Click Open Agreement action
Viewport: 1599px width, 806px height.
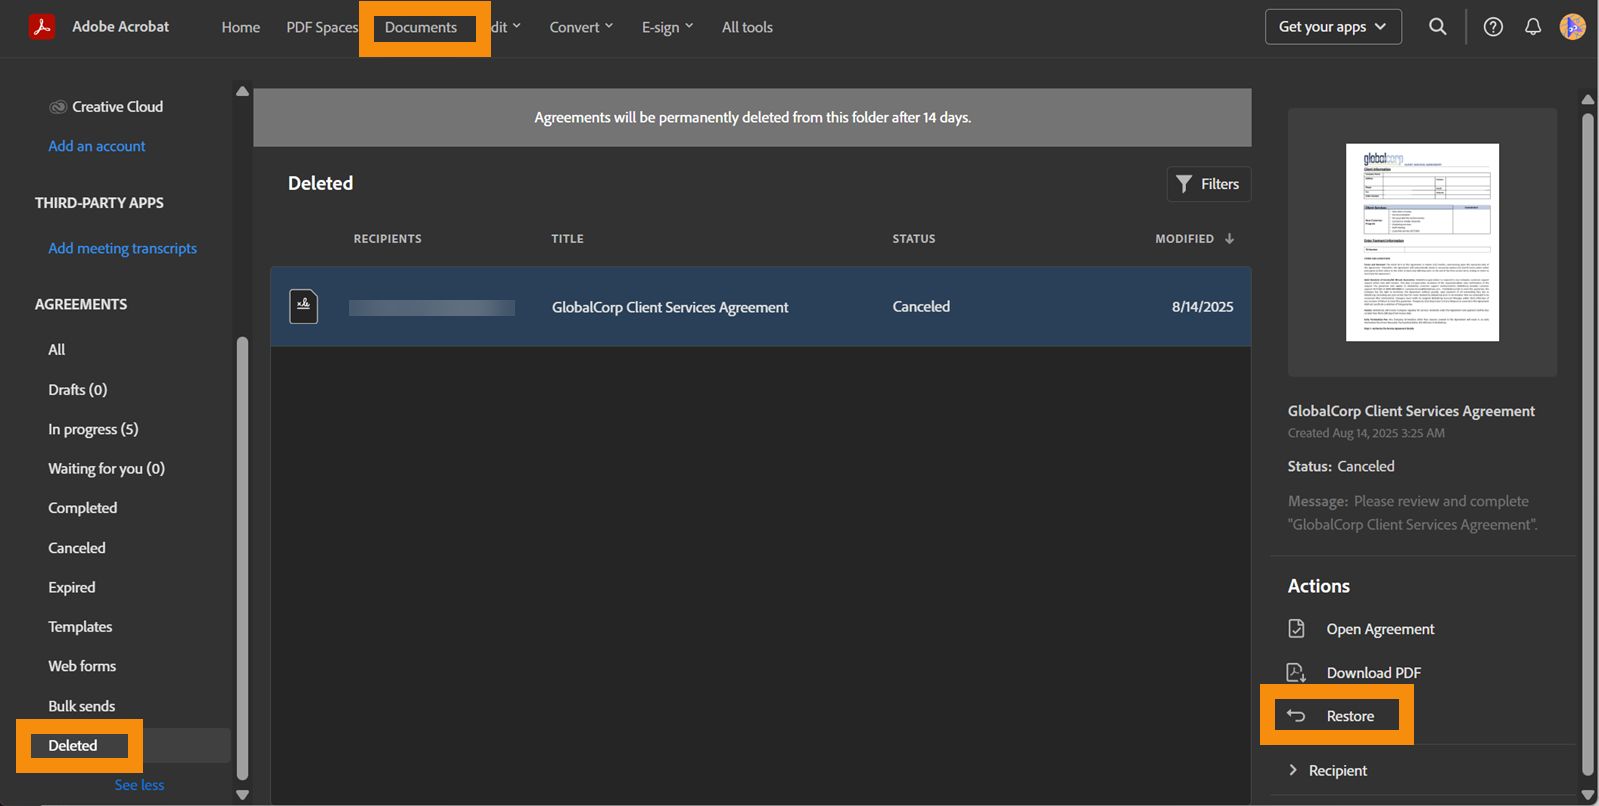1380,629
